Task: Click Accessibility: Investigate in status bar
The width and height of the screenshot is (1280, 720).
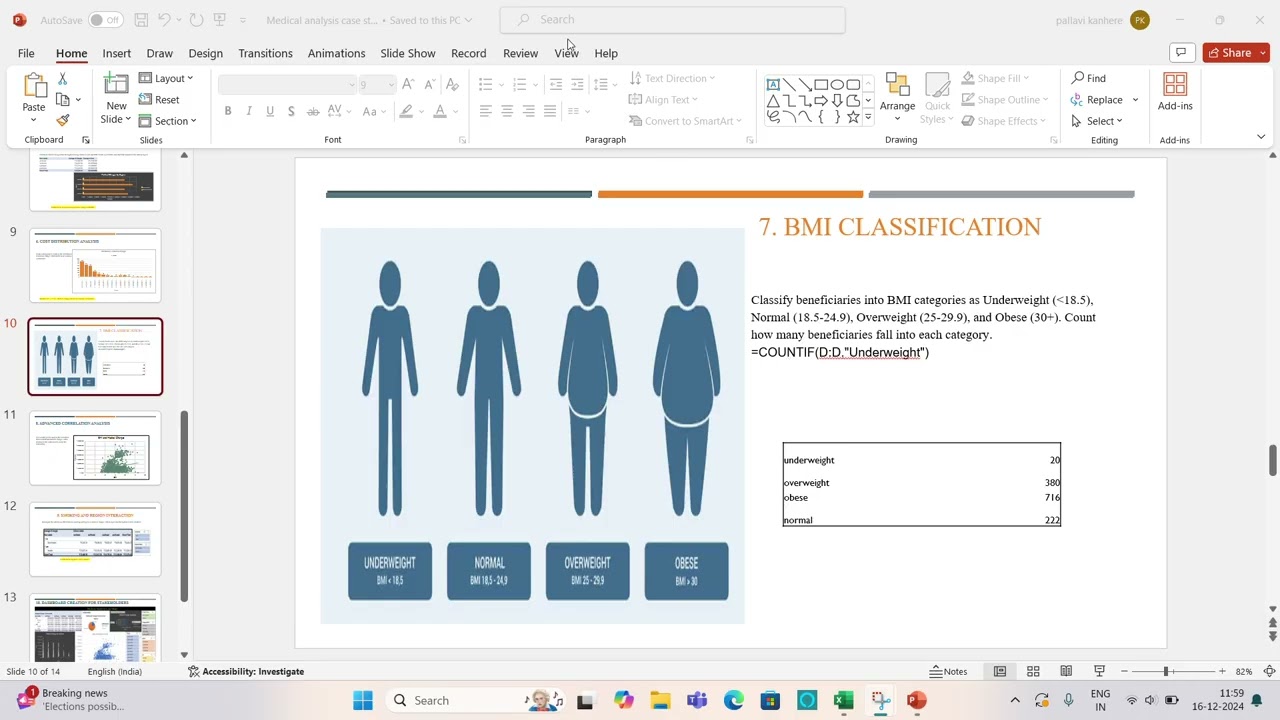Action: (246, 671)
